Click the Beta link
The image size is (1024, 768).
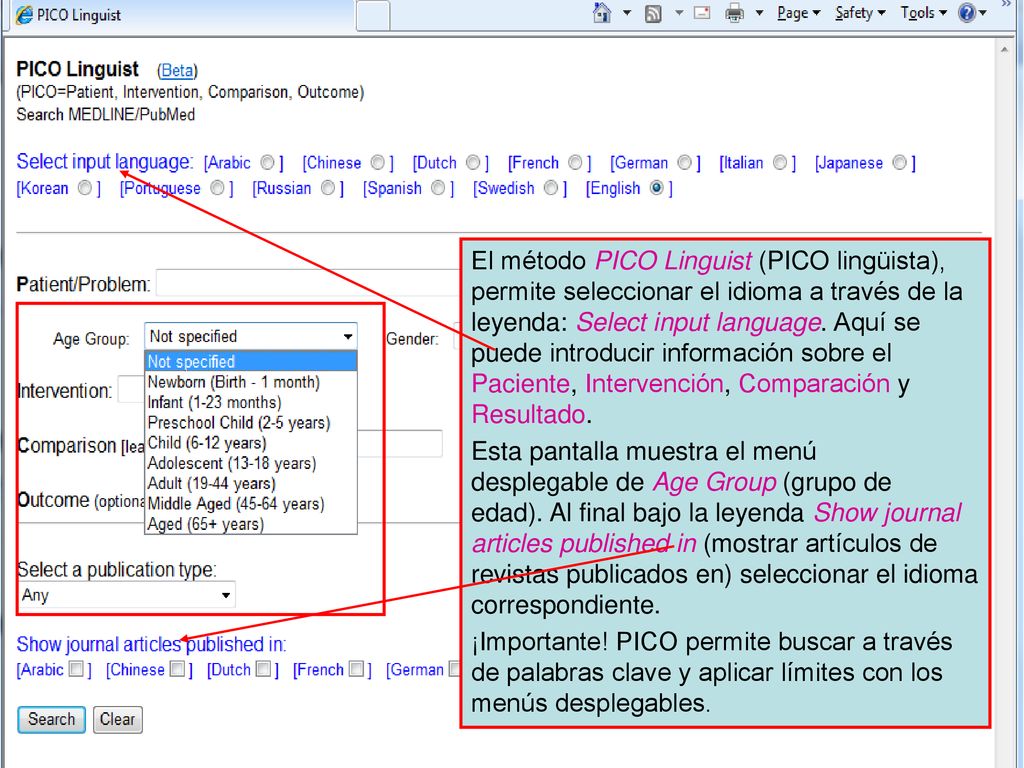click(177, 71)
